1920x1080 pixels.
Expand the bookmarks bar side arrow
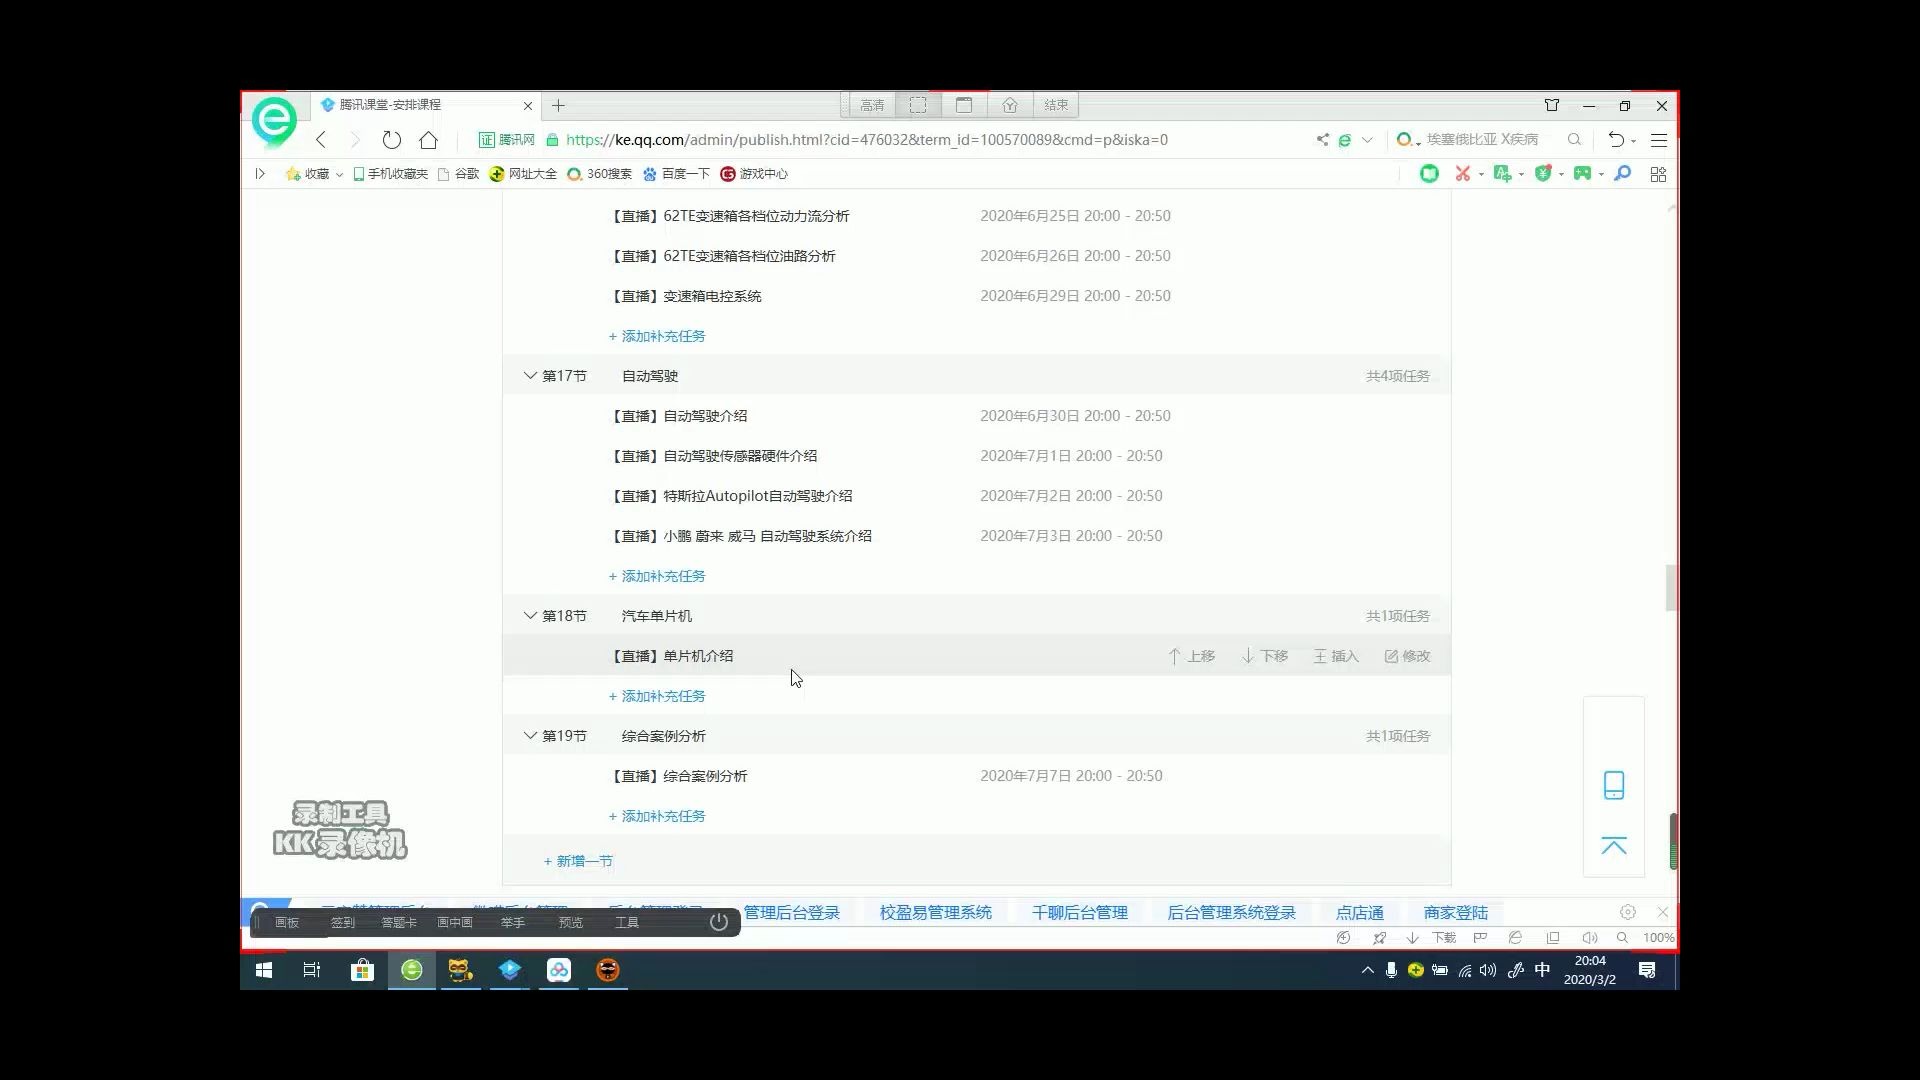(x=260, y=174)
